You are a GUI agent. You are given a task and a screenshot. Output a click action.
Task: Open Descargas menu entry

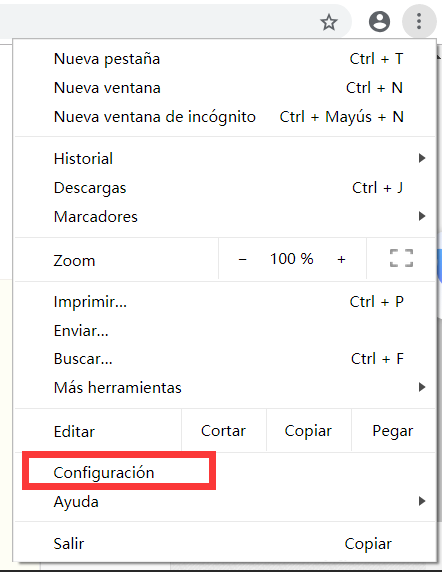[225, 188]
